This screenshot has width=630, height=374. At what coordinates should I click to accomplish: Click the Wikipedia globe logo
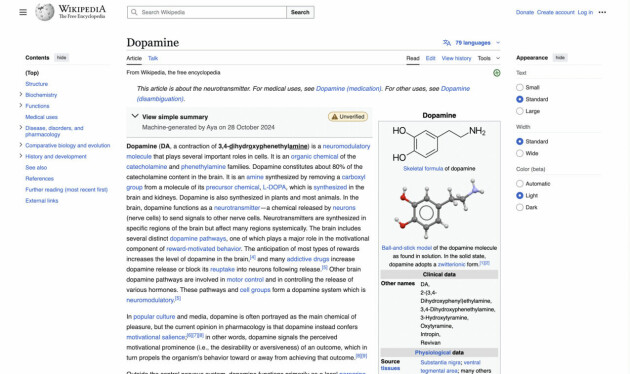[44, 12]
